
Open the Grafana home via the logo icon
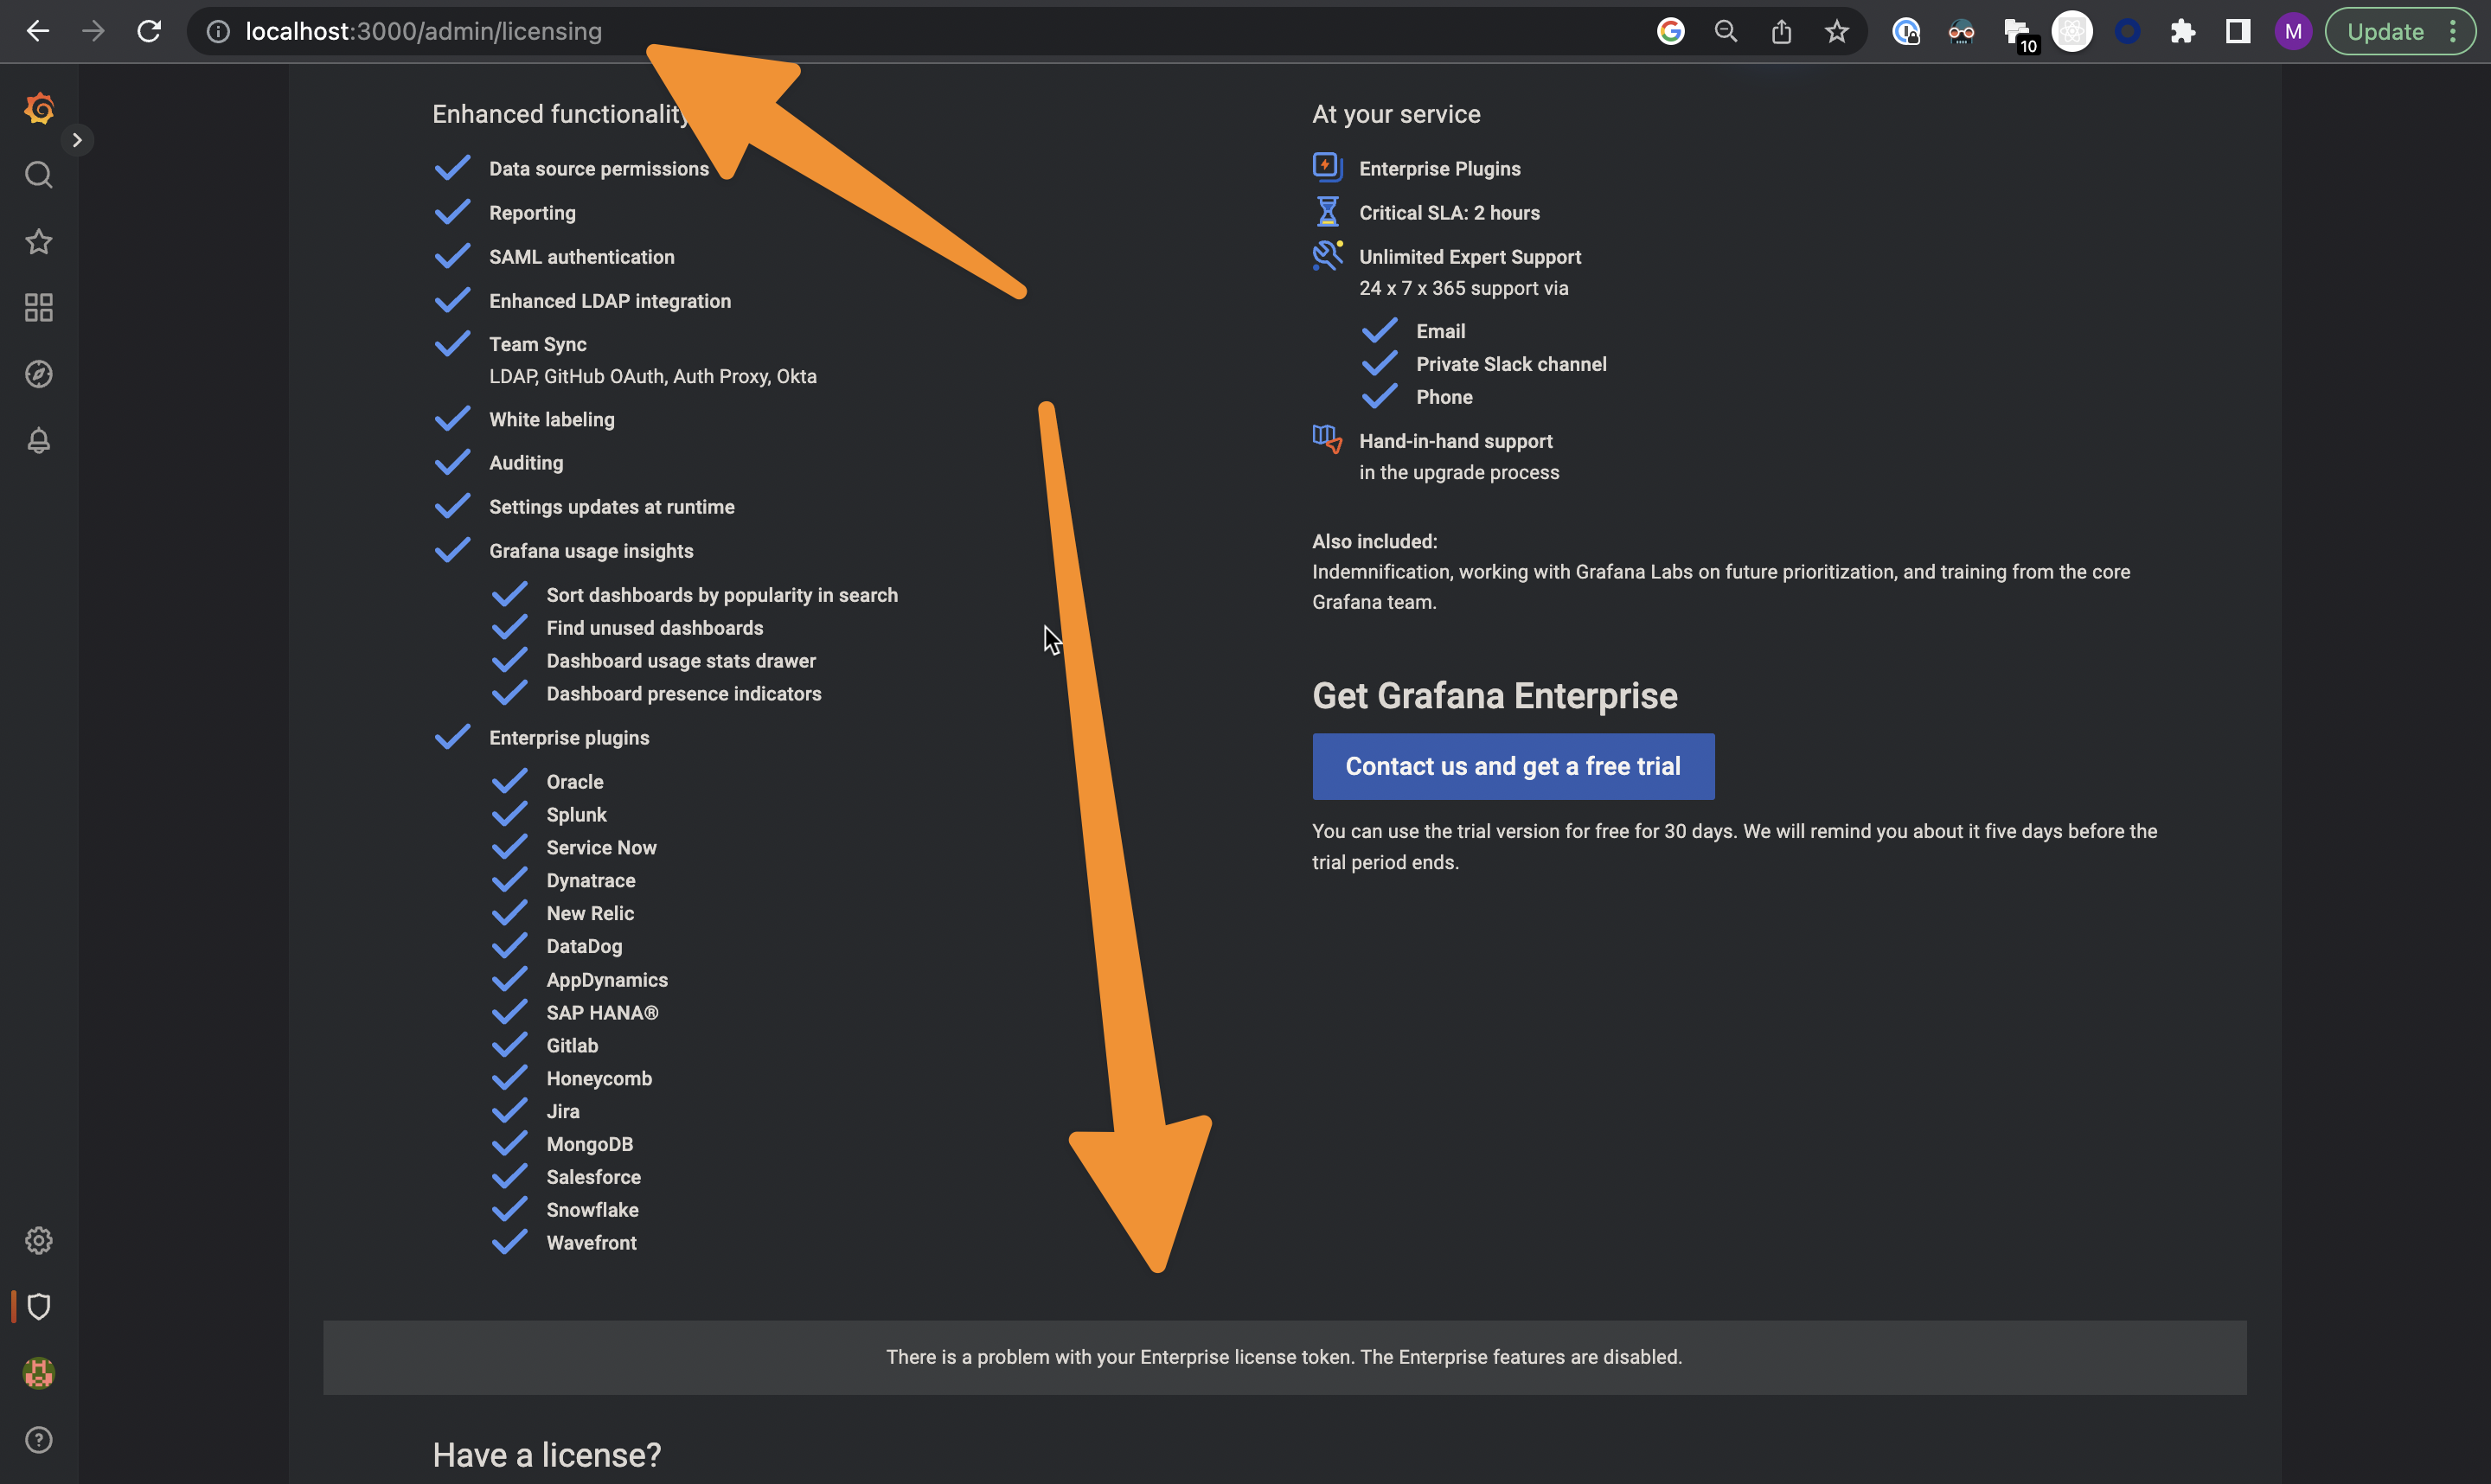39,108
